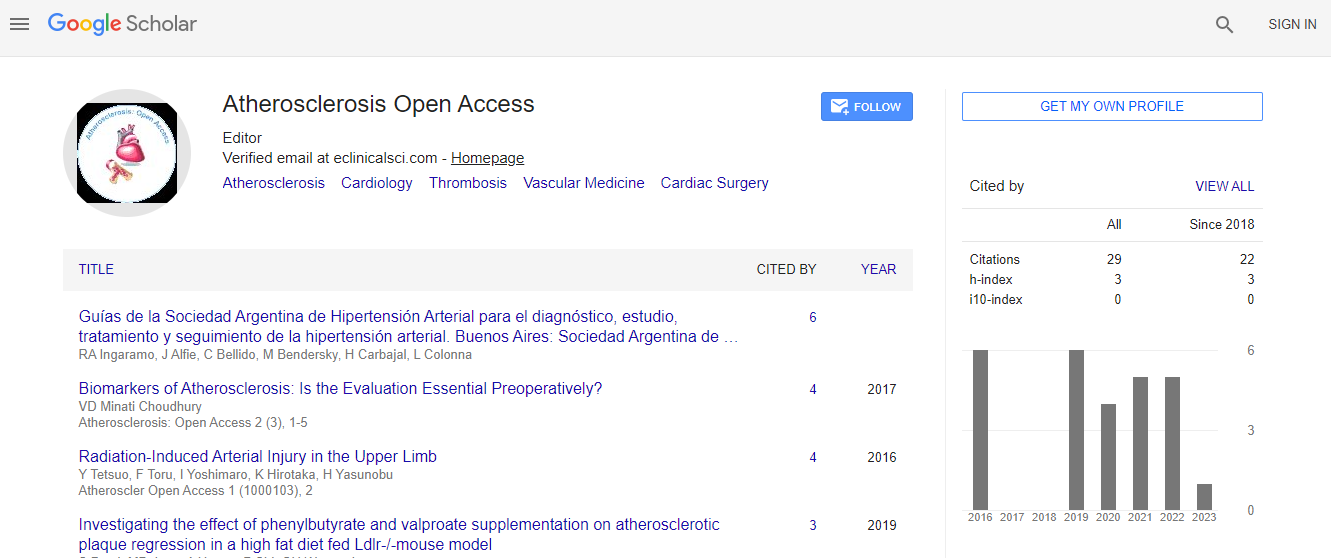Select the Cardiology interest tag
This screenshot has height=558, width=1331.
pyautogui.click(x=376, y=183)
